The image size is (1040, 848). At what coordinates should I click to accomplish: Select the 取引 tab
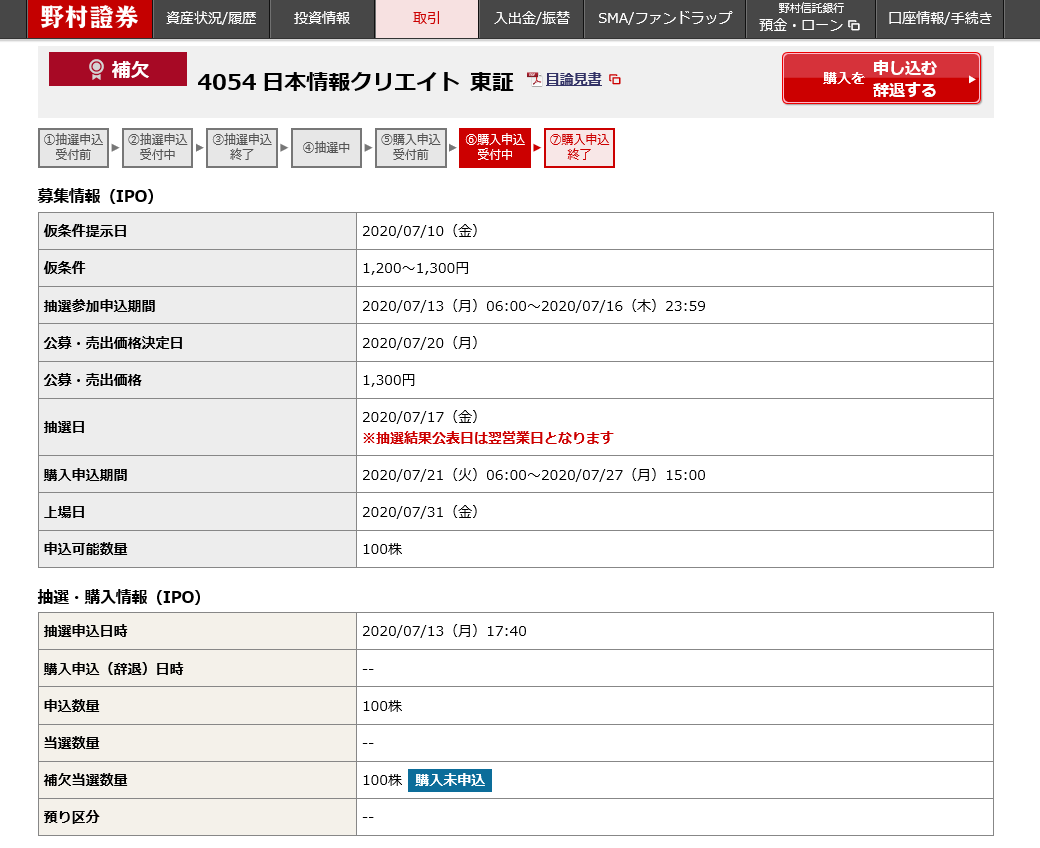pos(426,18)
